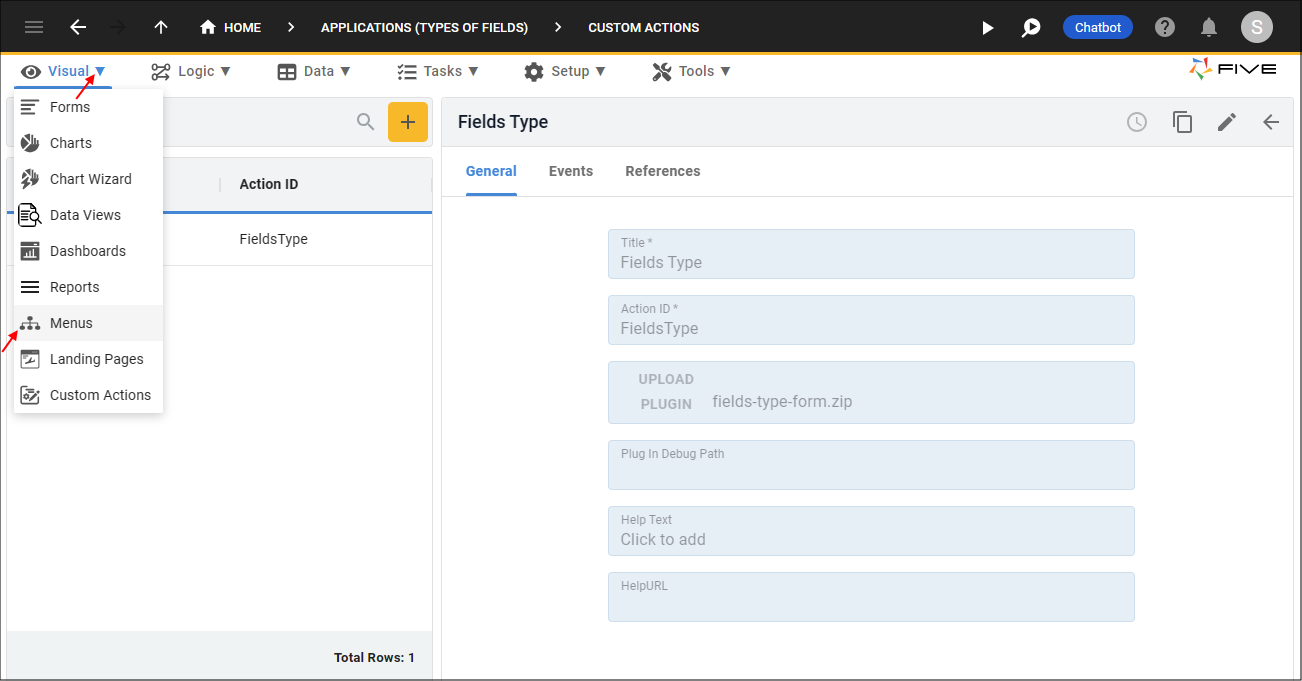
Task: Expand the Logic dropdown menu
Action: (191, 71)
